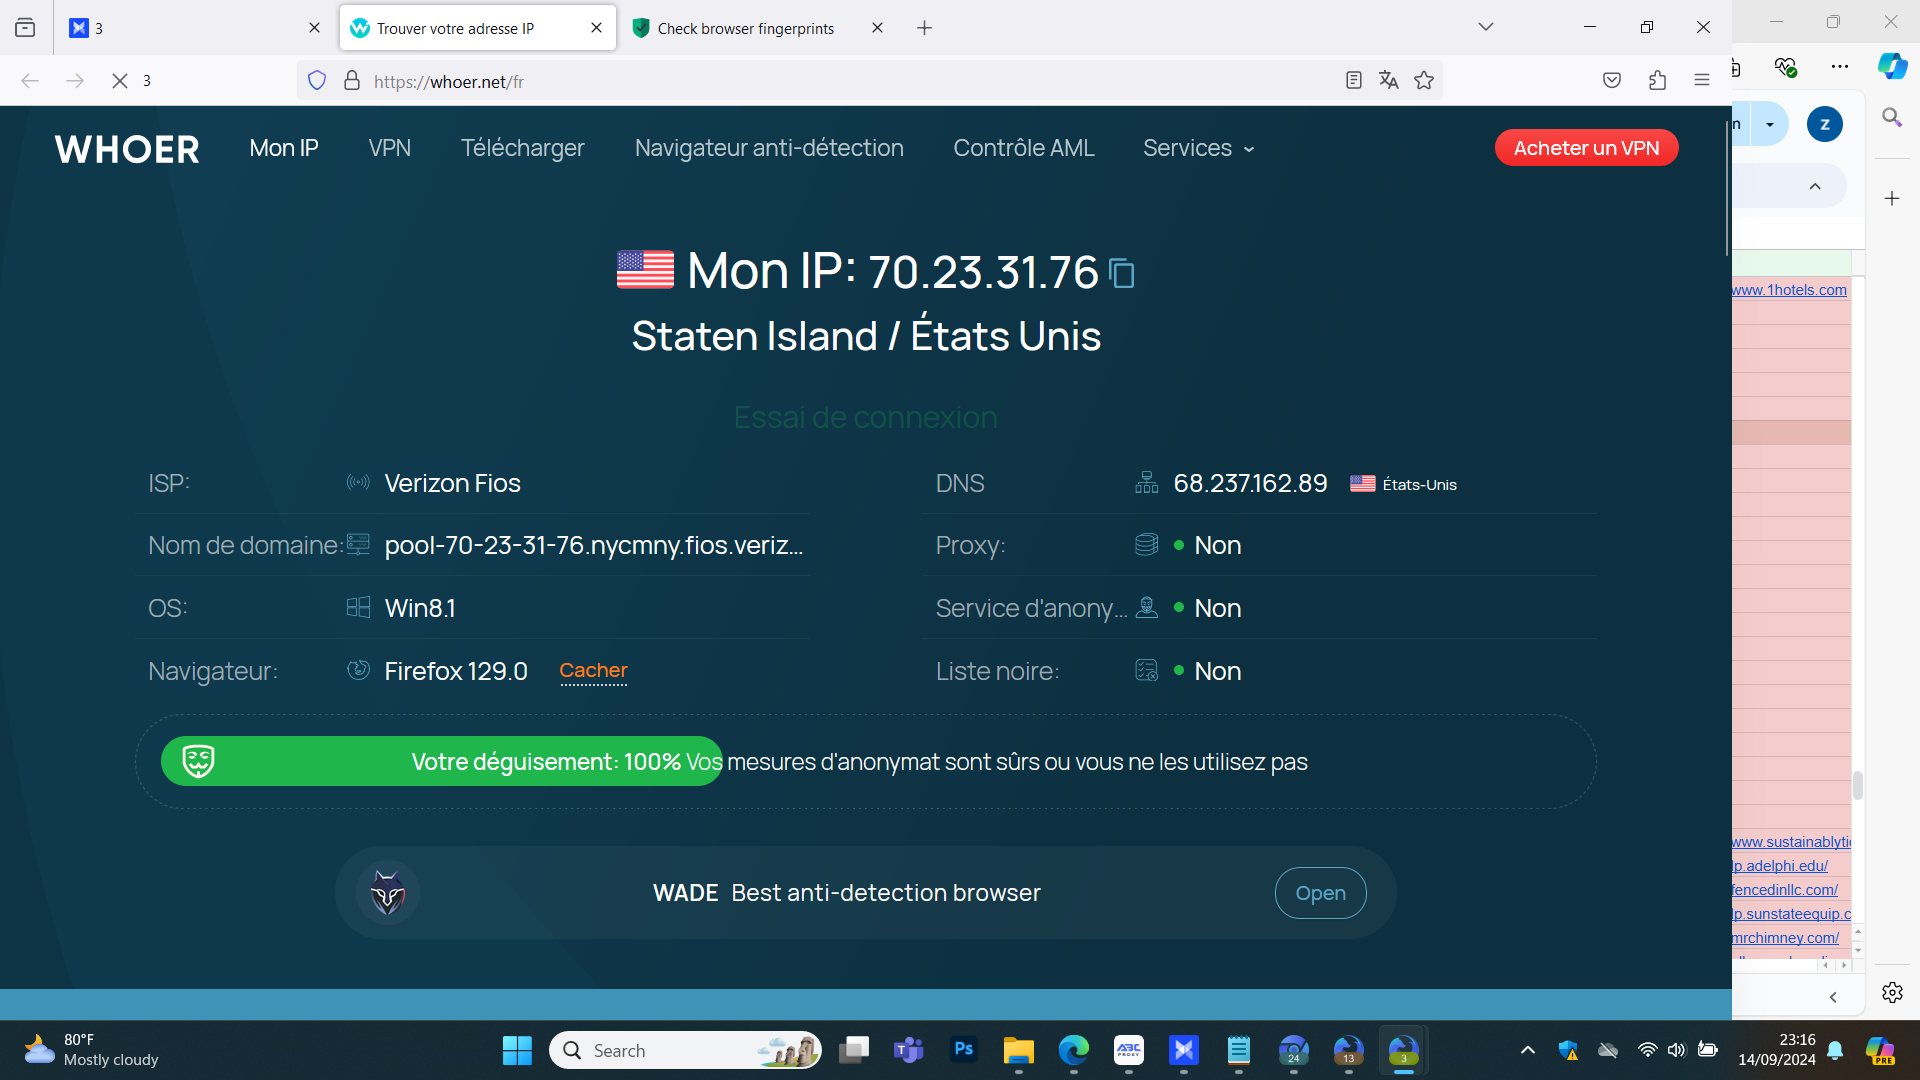Open the Save to Pocket icon

click(1611, 81)
